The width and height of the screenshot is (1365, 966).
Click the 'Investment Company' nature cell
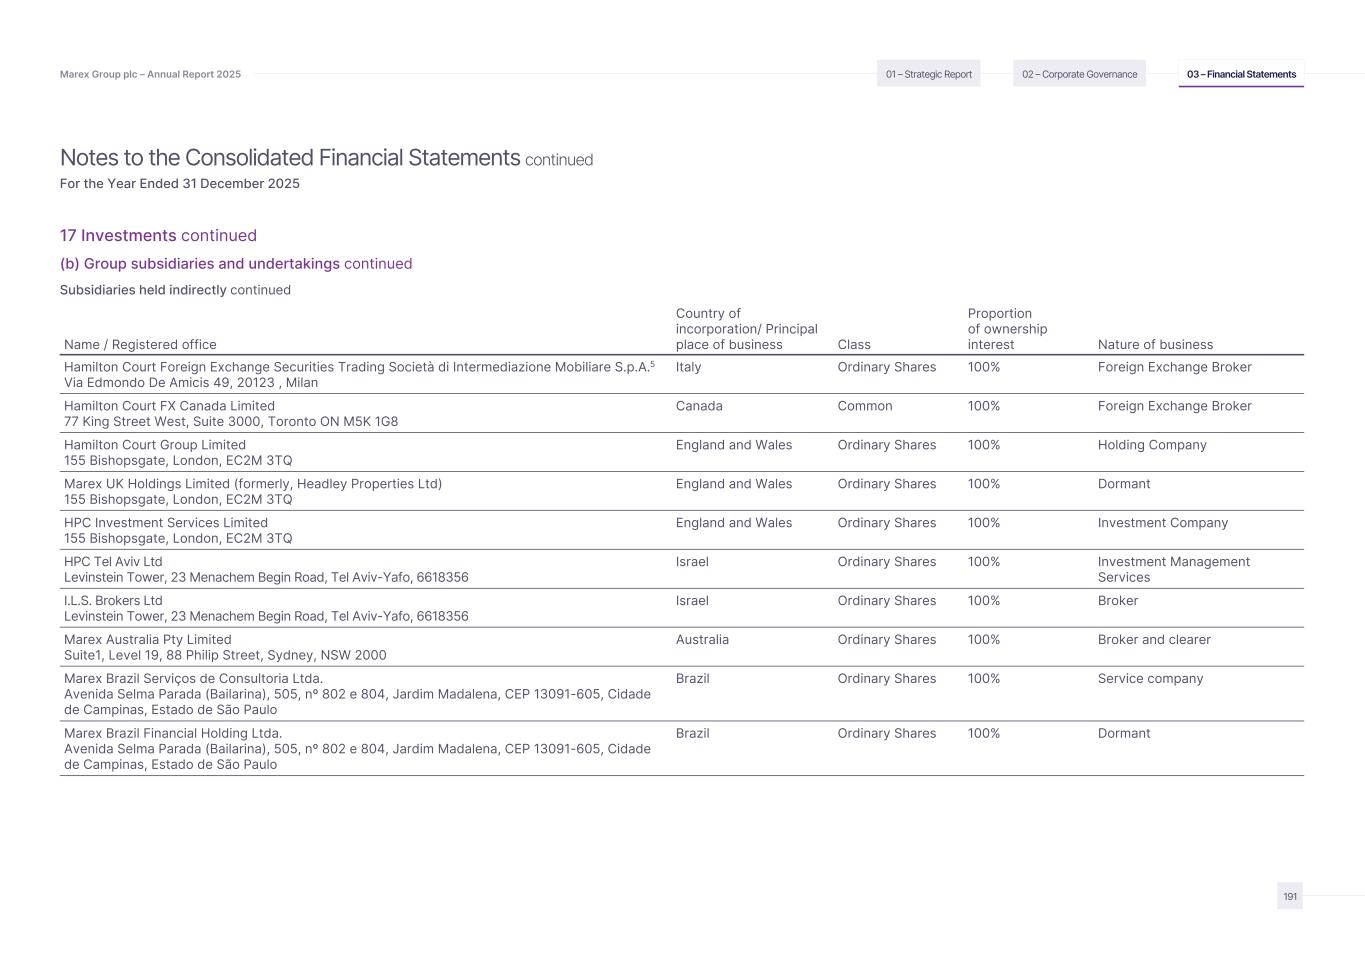point(1163,523)
